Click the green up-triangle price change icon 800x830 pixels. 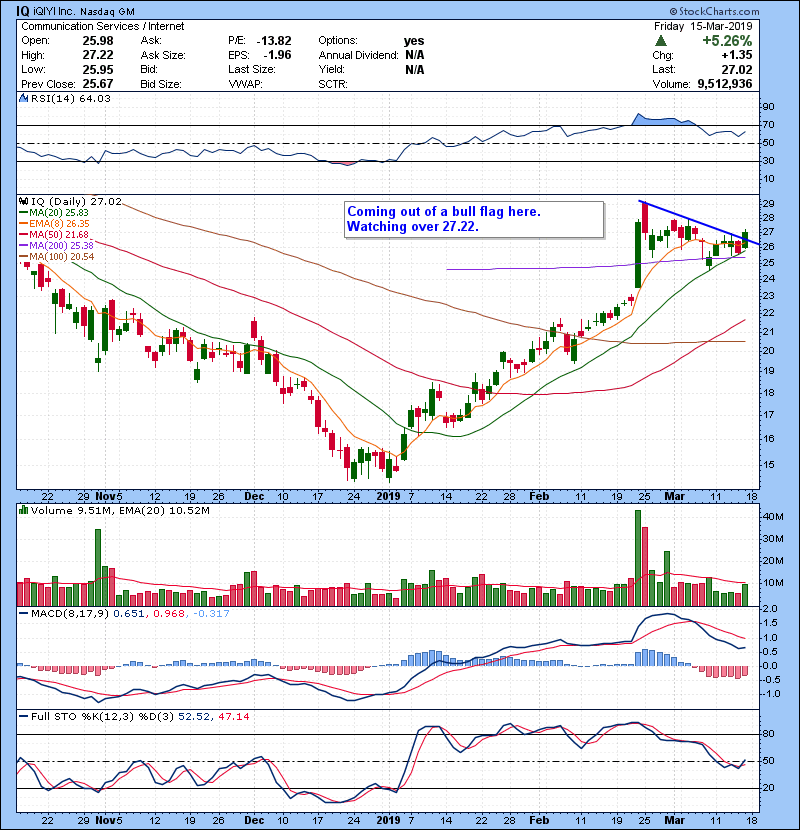pos(660,41)
